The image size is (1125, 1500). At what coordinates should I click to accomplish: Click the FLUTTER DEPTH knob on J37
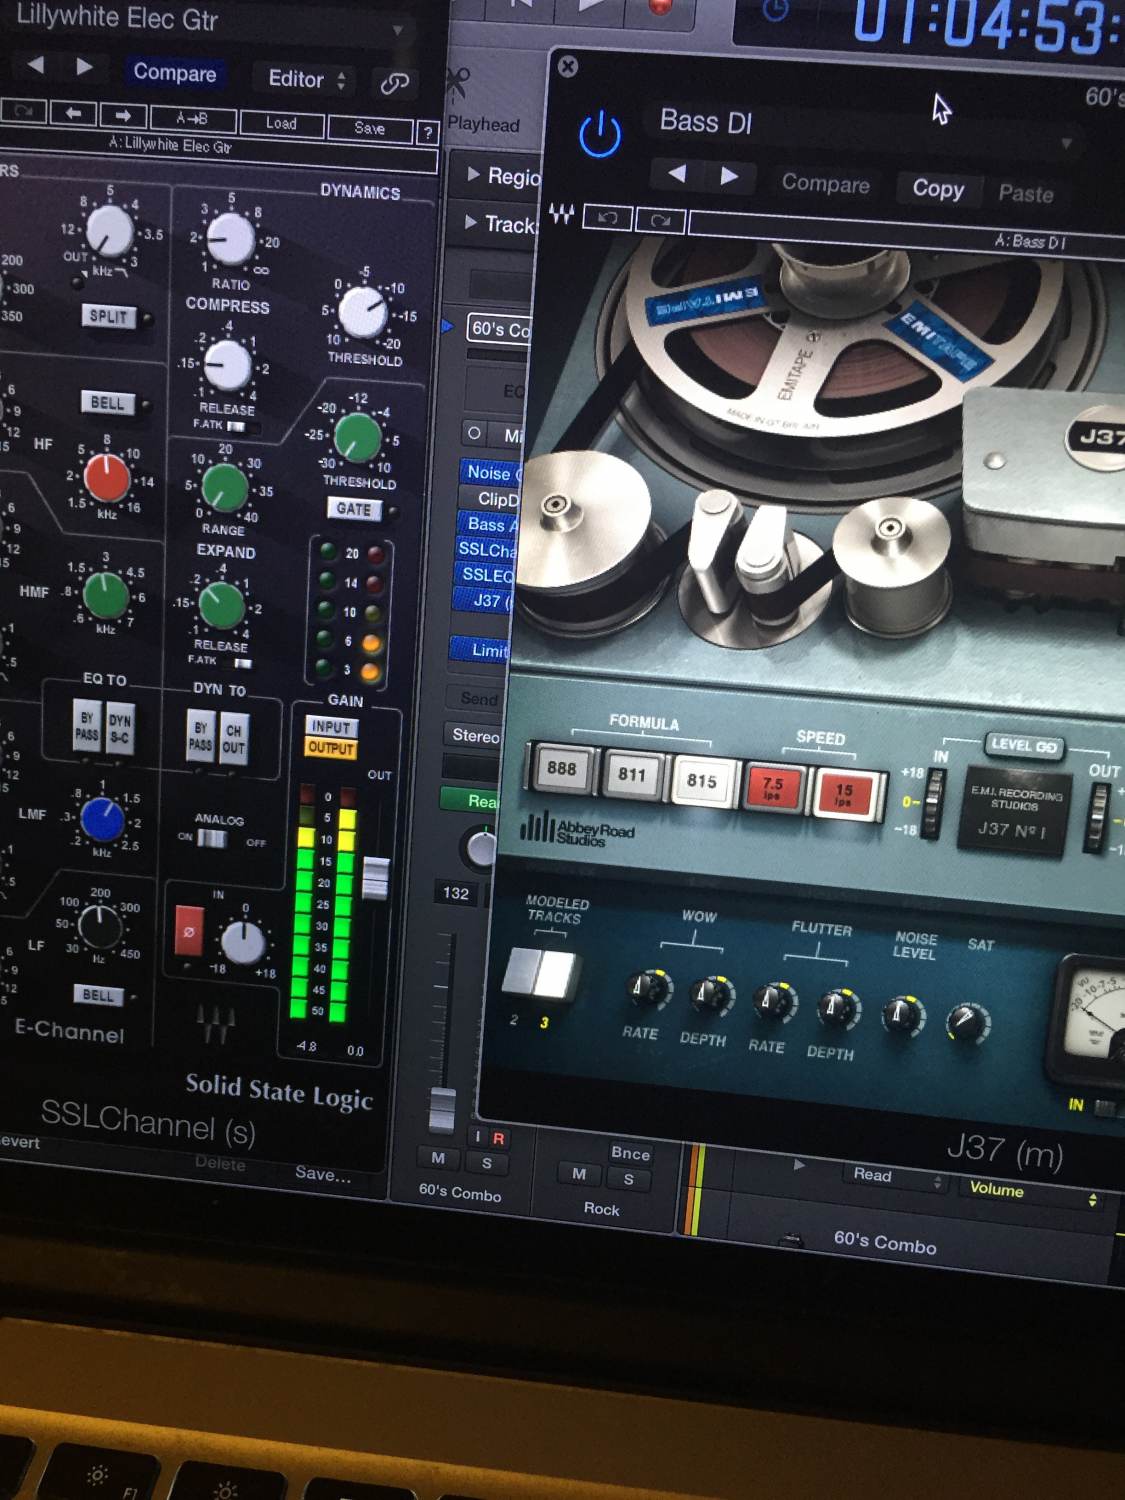[837, 1008]
